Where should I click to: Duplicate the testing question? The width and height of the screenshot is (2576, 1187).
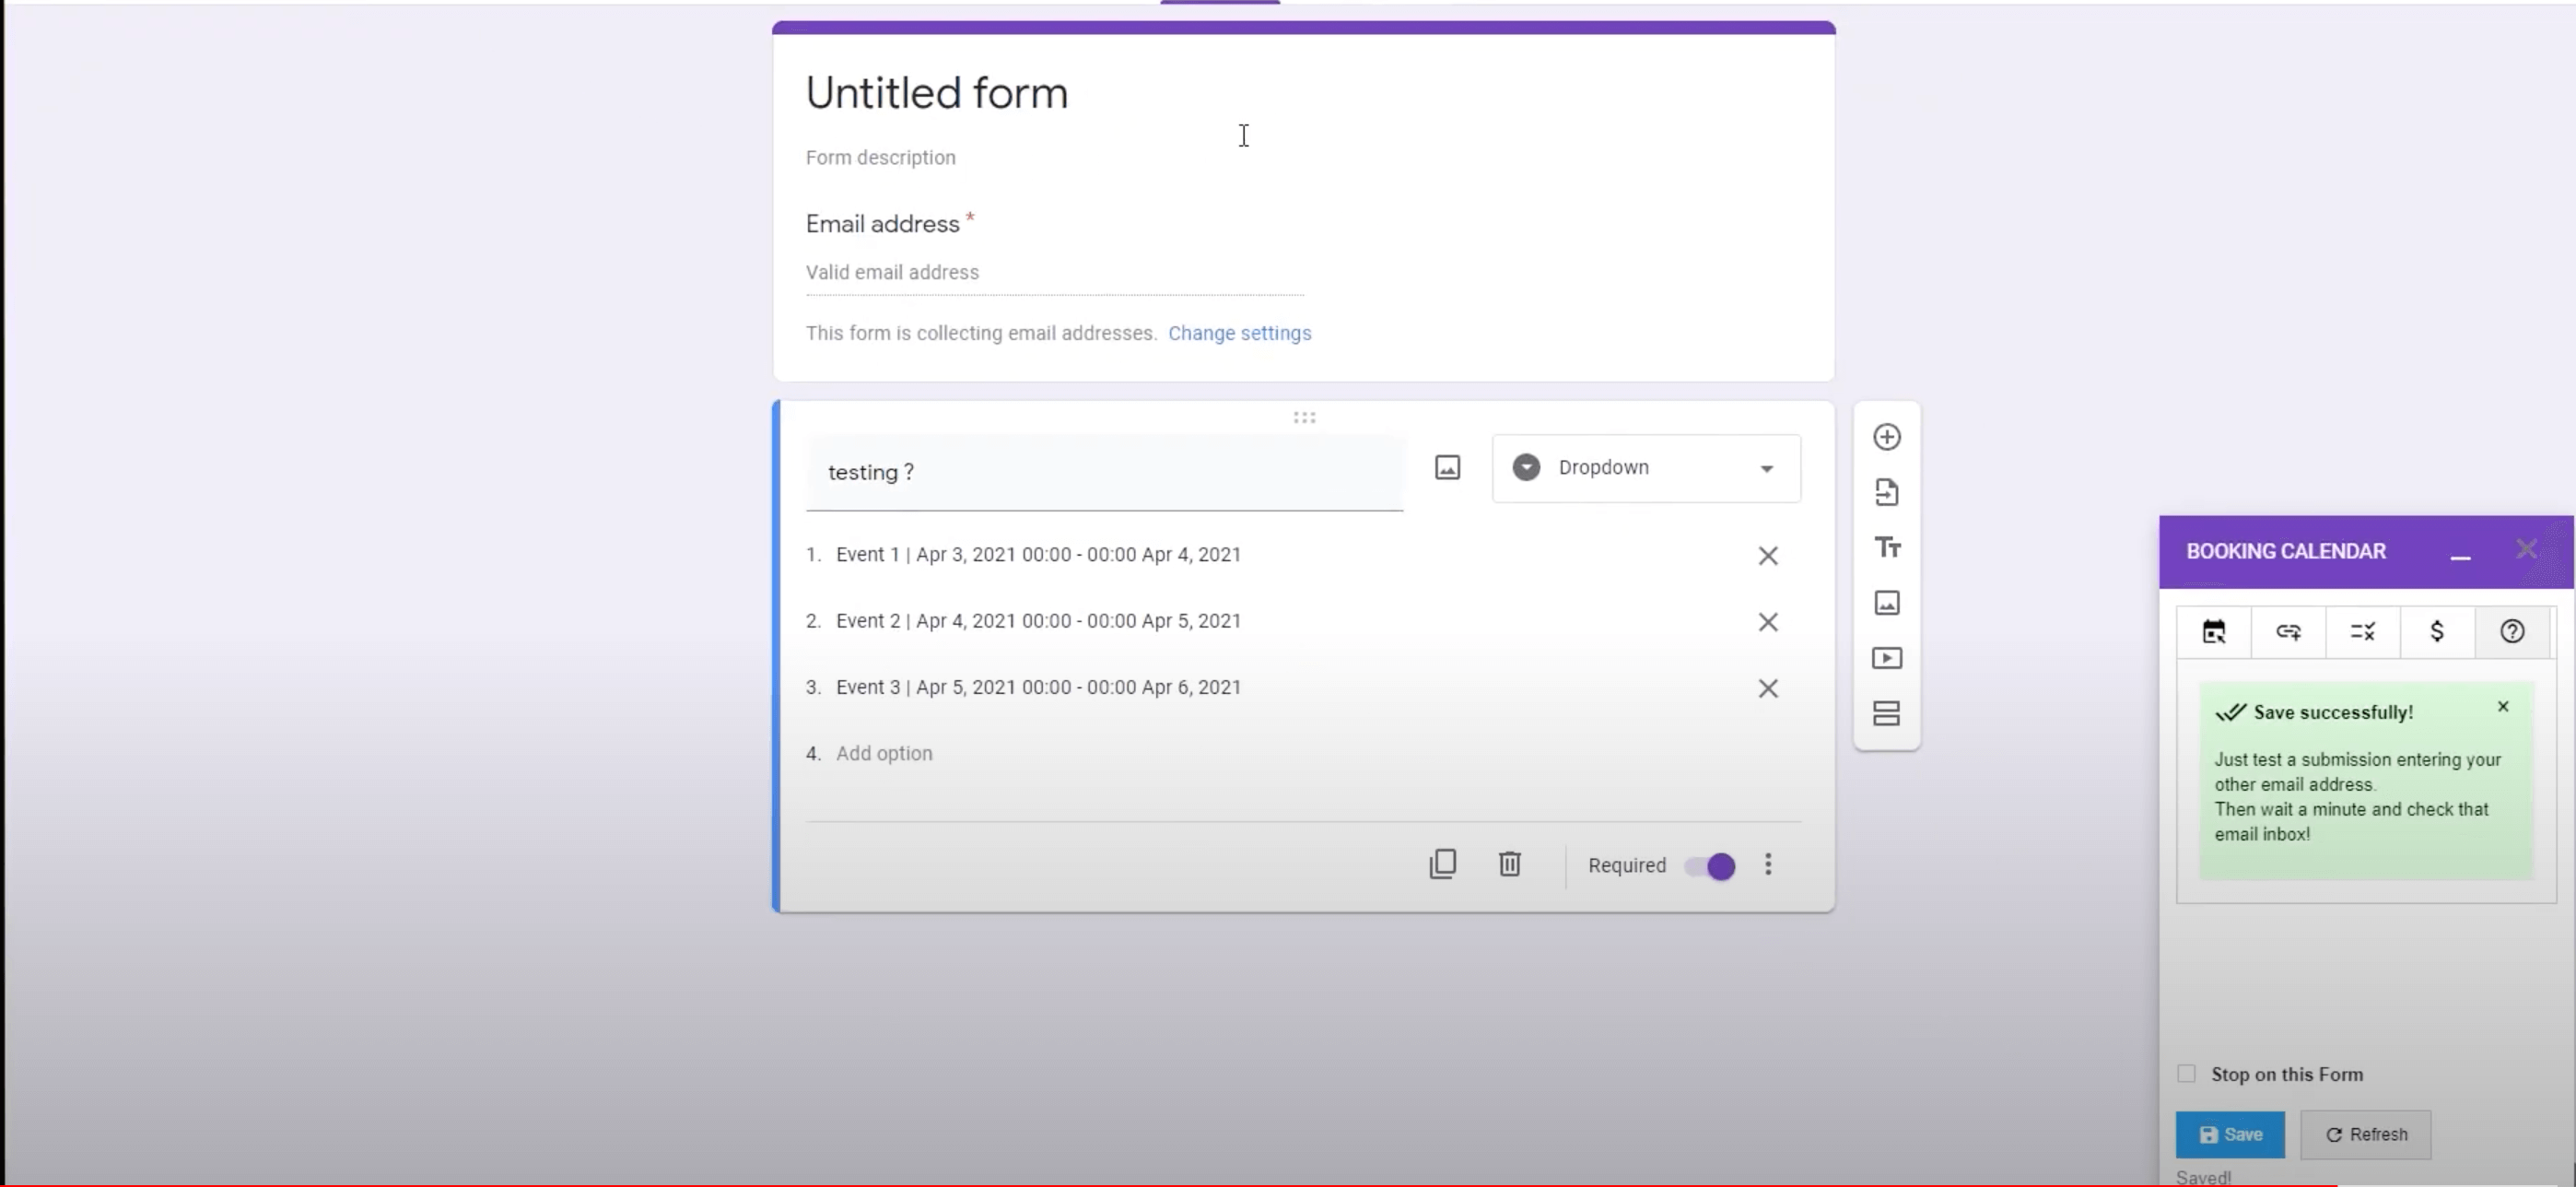[1442, 864]
